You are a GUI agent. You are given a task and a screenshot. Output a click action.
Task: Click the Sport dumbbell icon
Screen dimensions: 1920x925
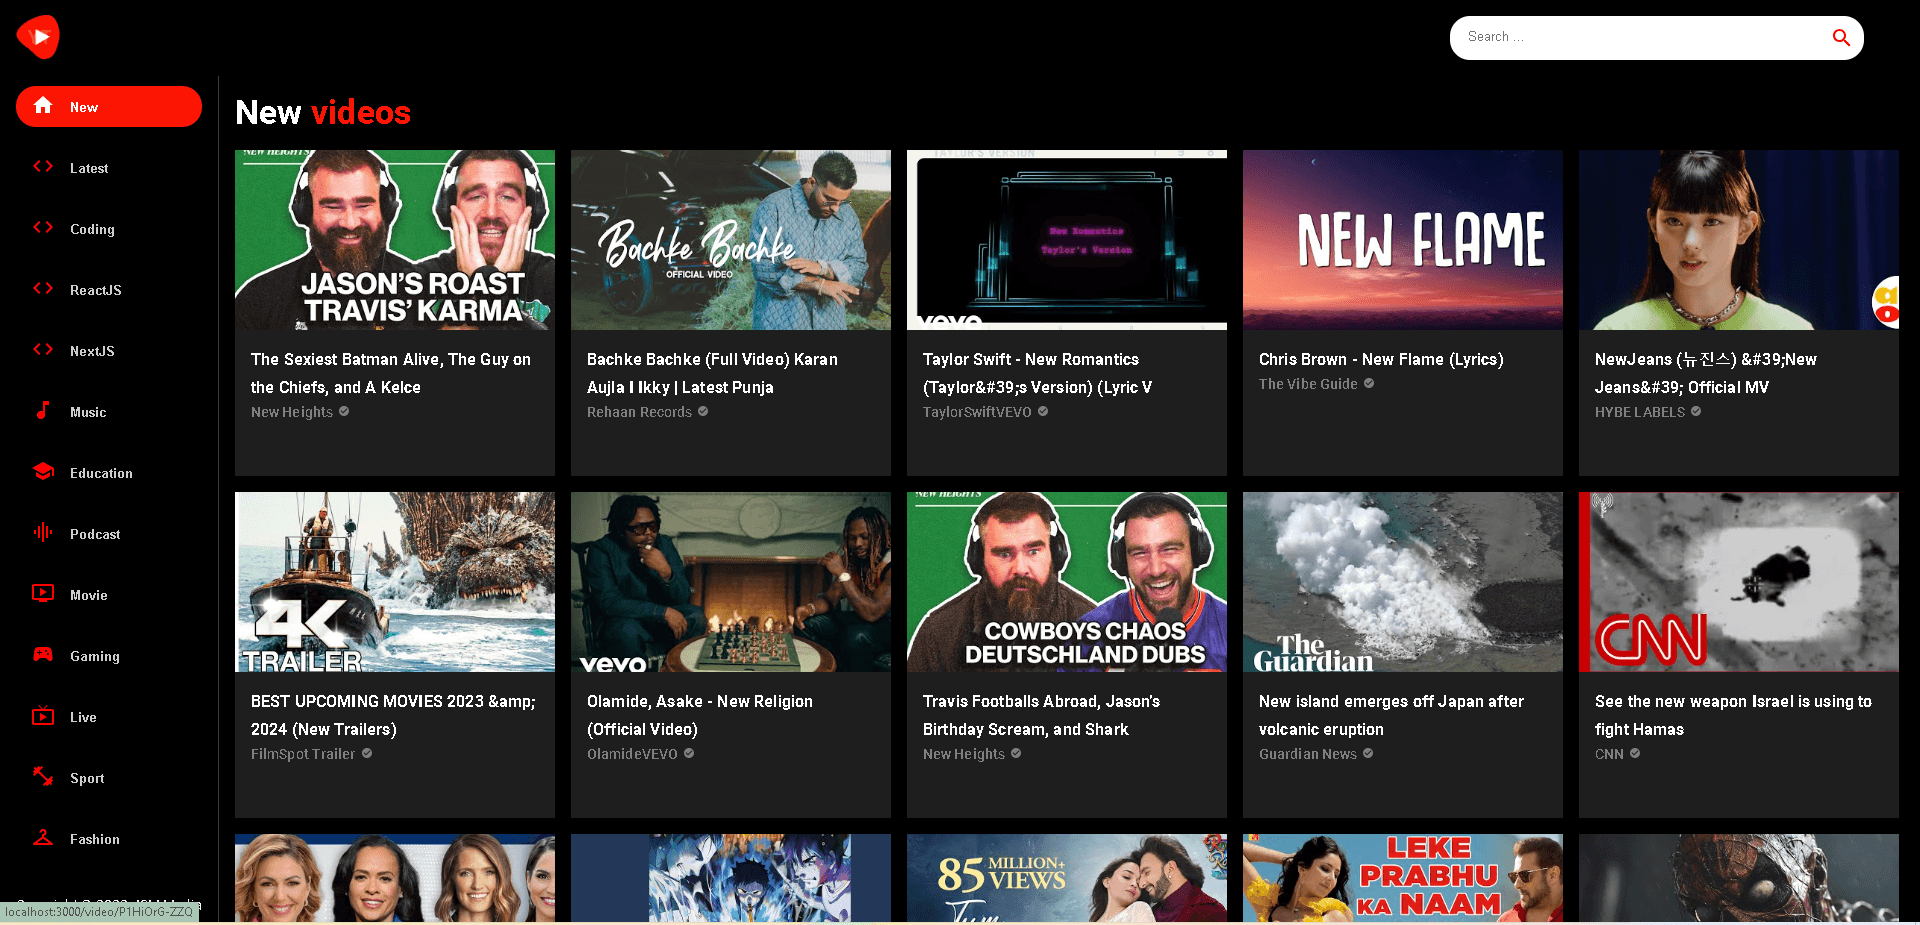(x=43, y=776)
